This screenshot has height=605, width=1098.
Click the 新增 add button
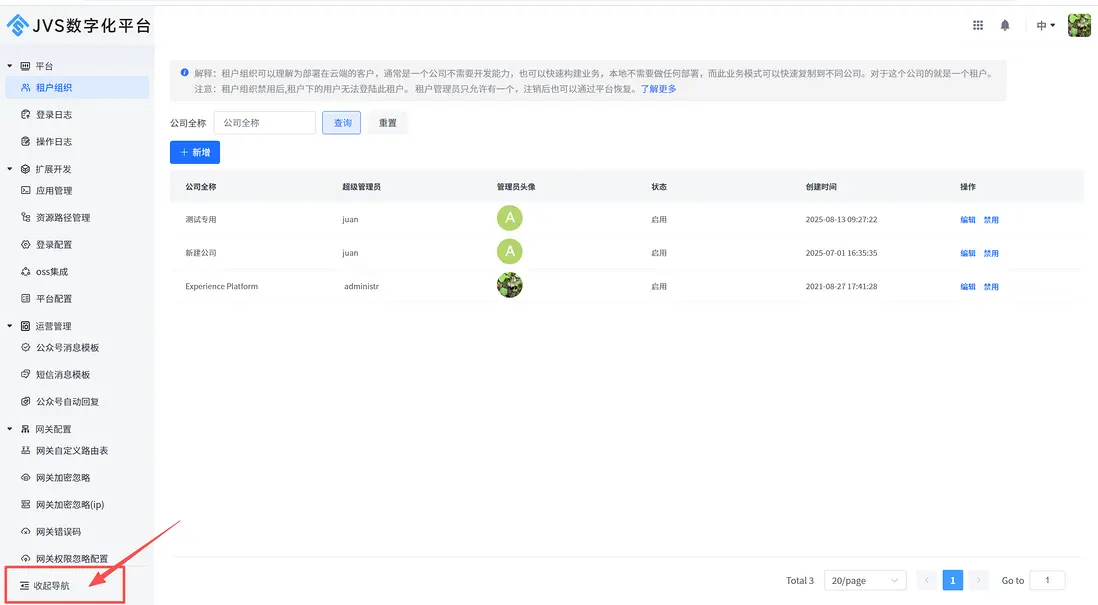[x=195, y=152]
